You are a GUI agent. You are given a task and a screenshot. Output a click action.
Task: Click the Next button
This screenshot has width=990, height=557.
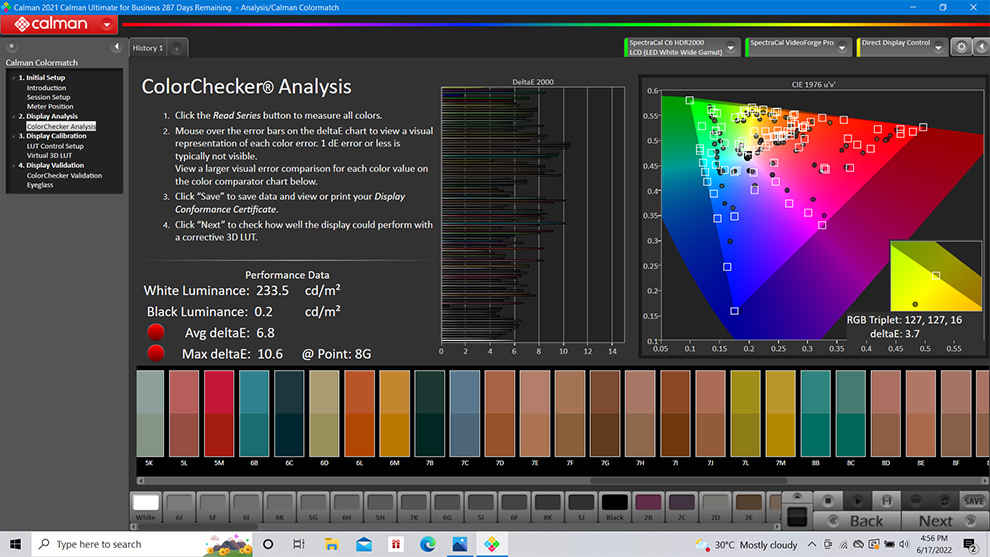coord(945,521)
